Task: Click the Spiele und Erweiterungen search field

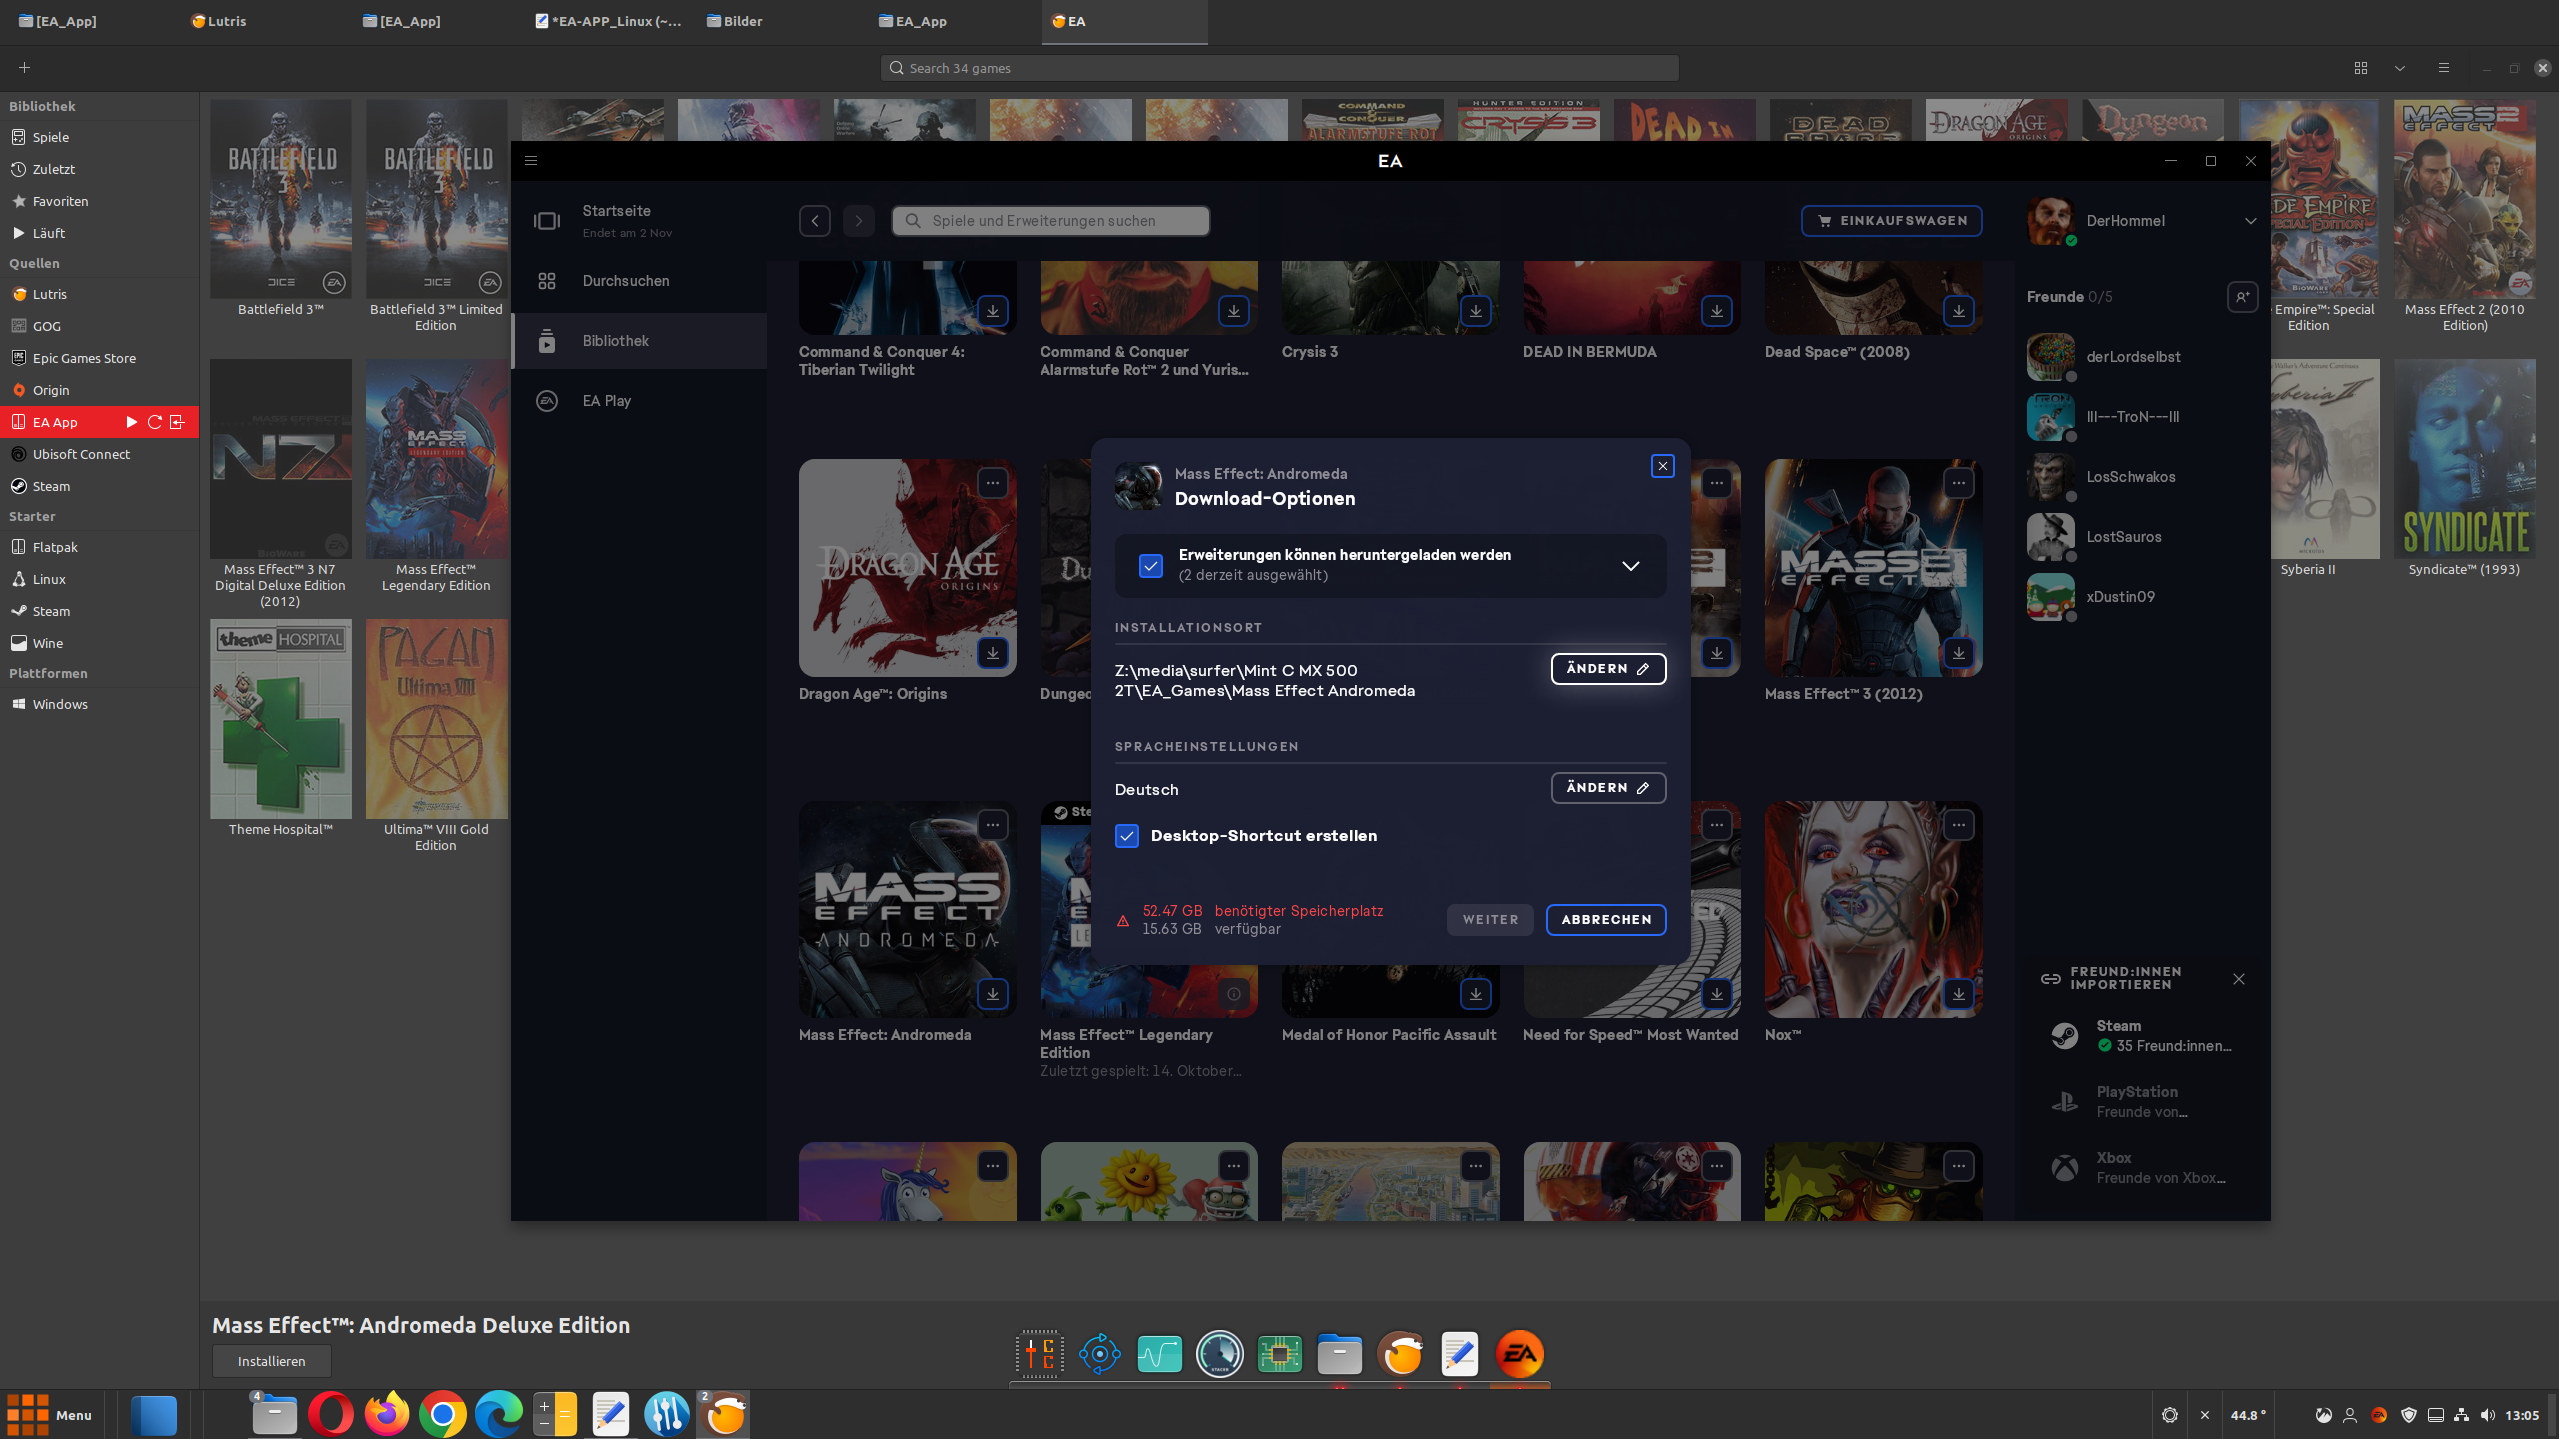Action: [1050, 221]
